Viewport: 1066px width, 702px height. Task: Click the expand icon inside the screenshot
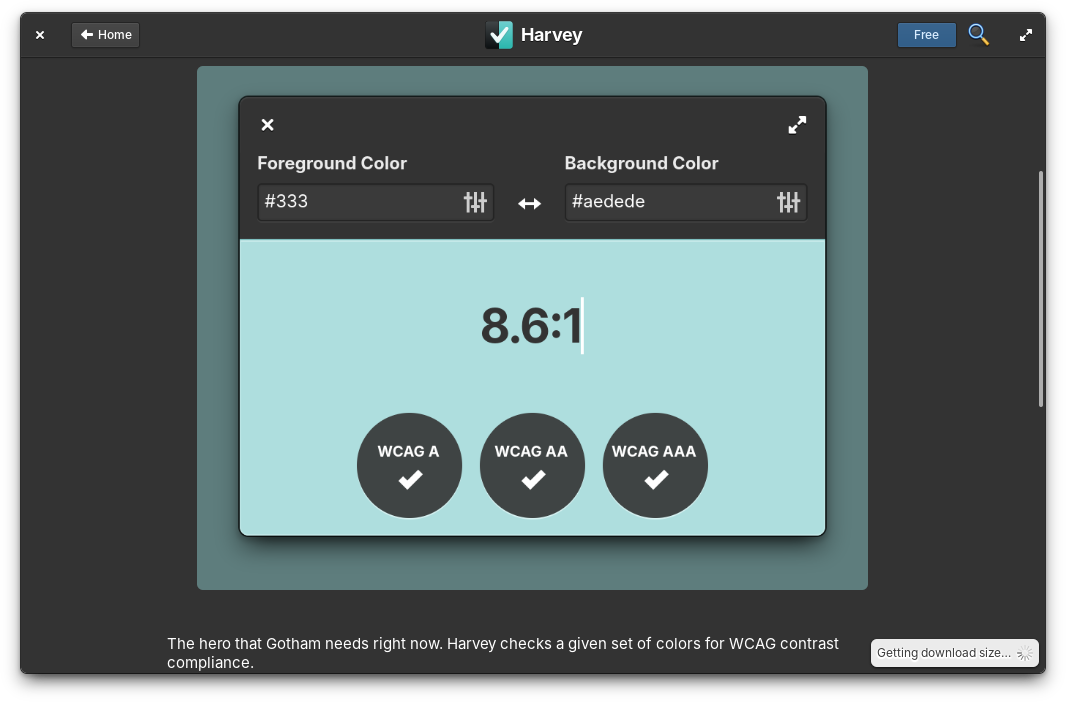(797, 125)
